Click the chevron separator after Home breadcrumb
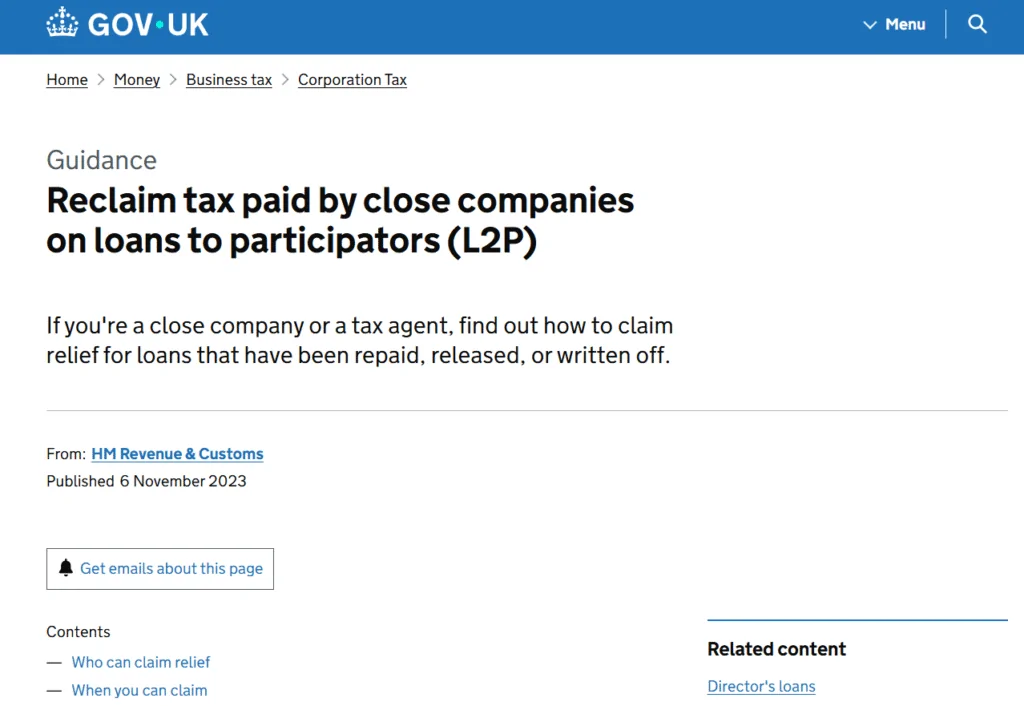Screen dimensions: 1024x706 pos(101,80)
